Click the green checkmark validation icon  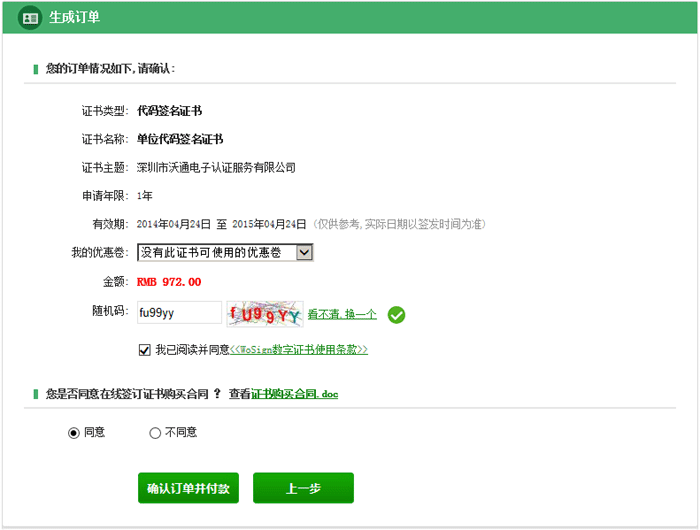(x=396, y=315)
